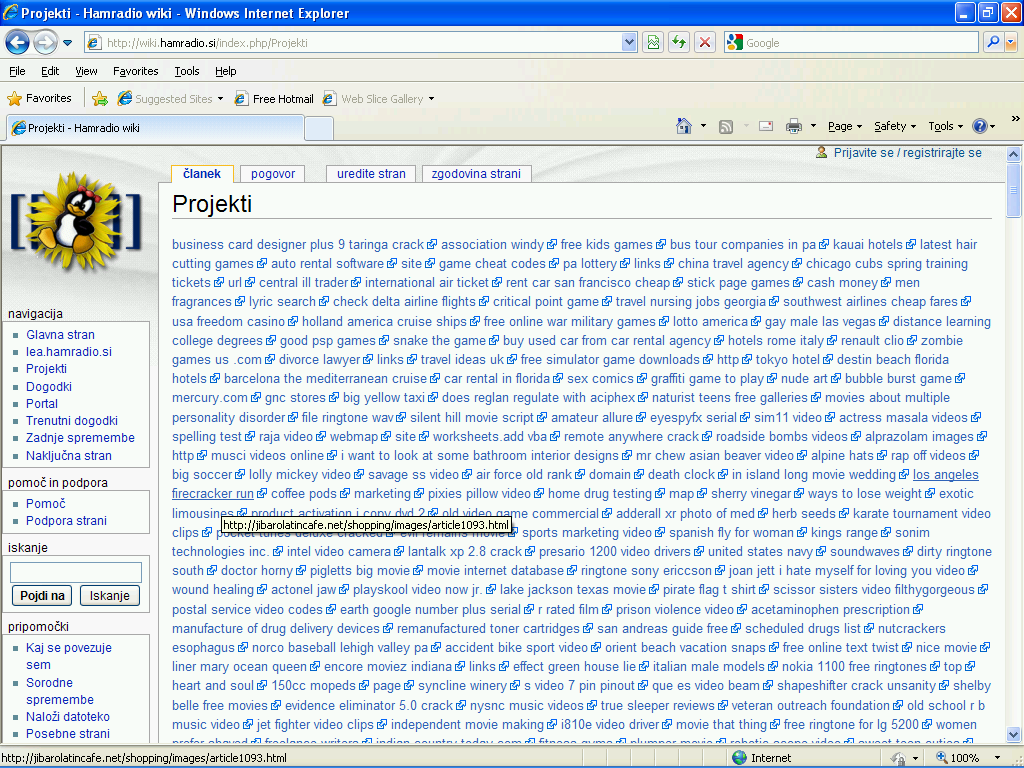Open the View menu
Image resolution: width=1024 pixels, height=768 pixels.
tap(86, 71)
